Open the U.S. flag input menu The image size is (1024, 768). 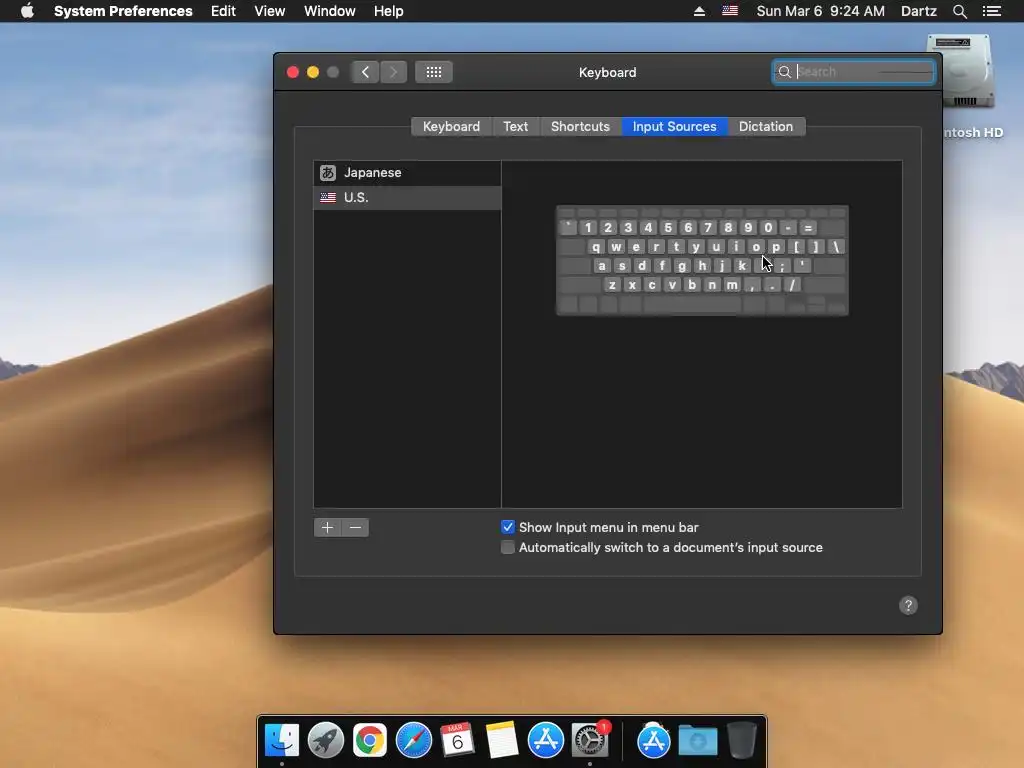729,11
